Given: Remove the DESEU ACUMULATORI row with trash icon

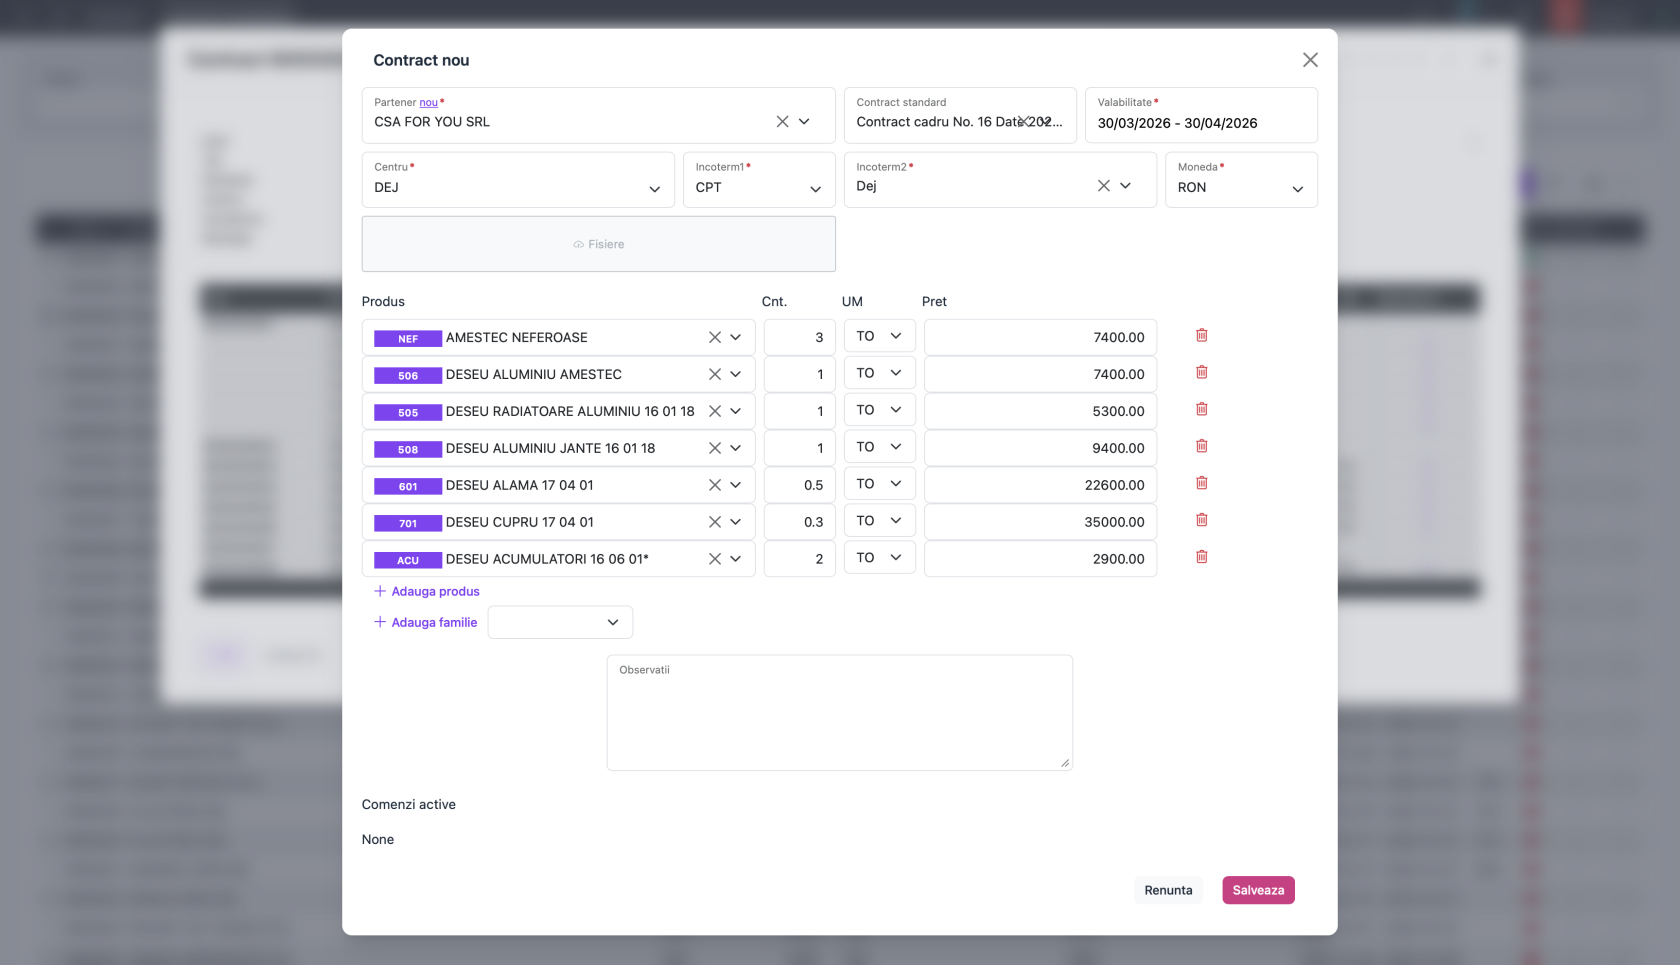Looking at the screenshot, I should click(1202, 558).
